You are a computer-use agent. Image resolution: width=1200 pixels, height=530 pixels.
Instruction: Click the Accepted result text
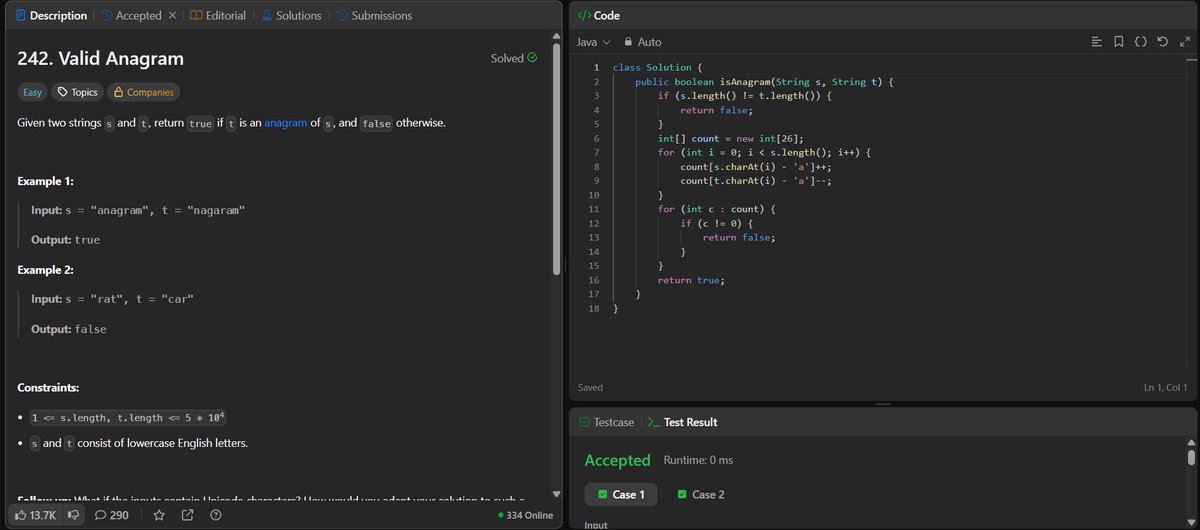coord(617,460)
